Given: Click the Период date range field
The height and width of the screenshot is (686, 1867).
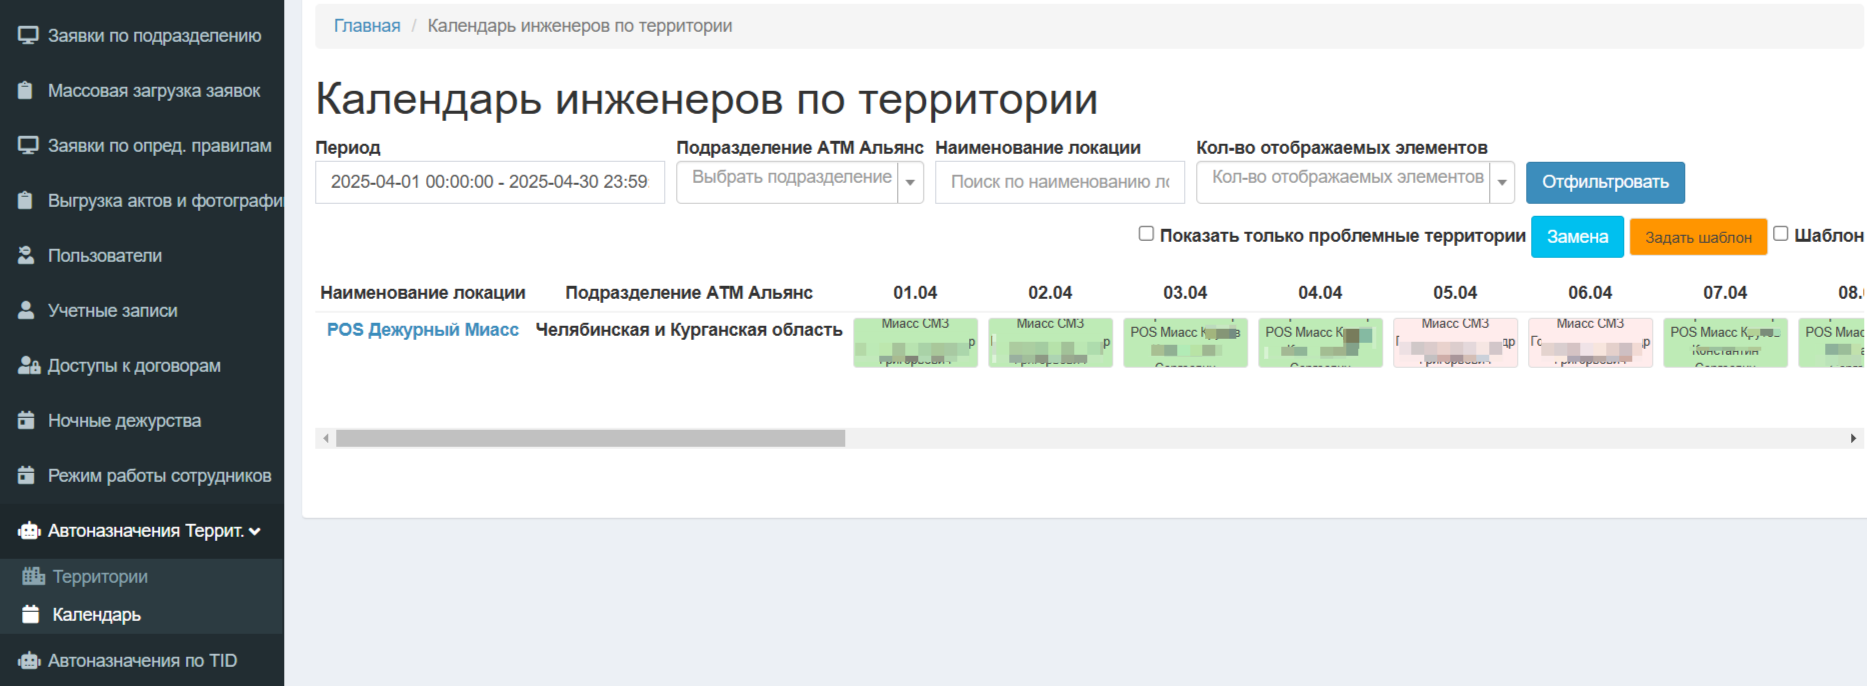Looking at the screenshot, I should point(489,182).
